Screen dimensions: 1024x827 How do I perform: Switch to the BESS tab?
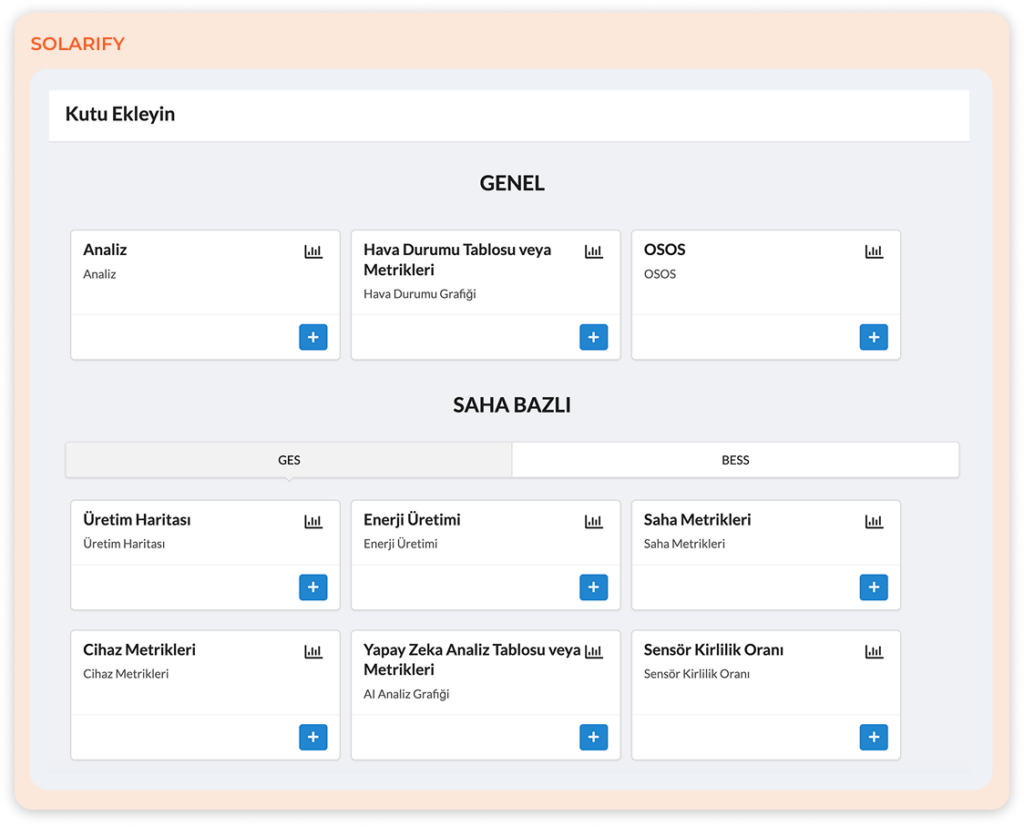click(x=735, y=459)
